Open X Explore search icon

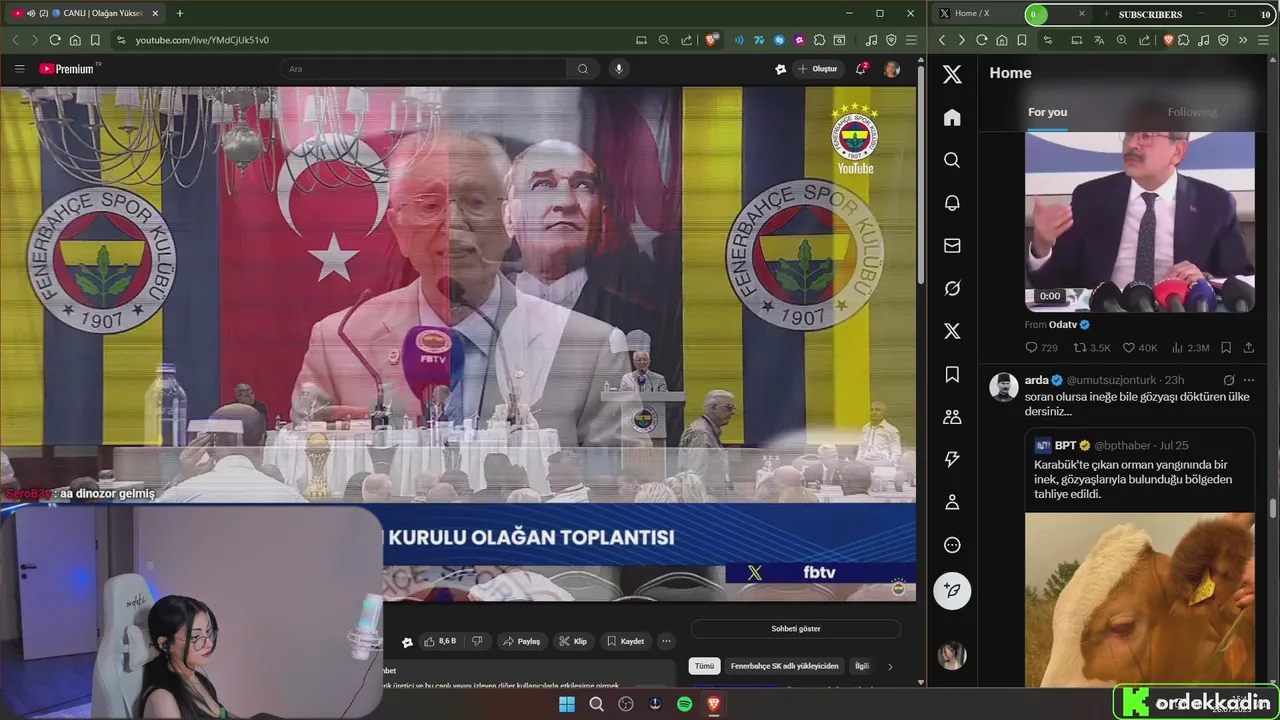[952, 160]
